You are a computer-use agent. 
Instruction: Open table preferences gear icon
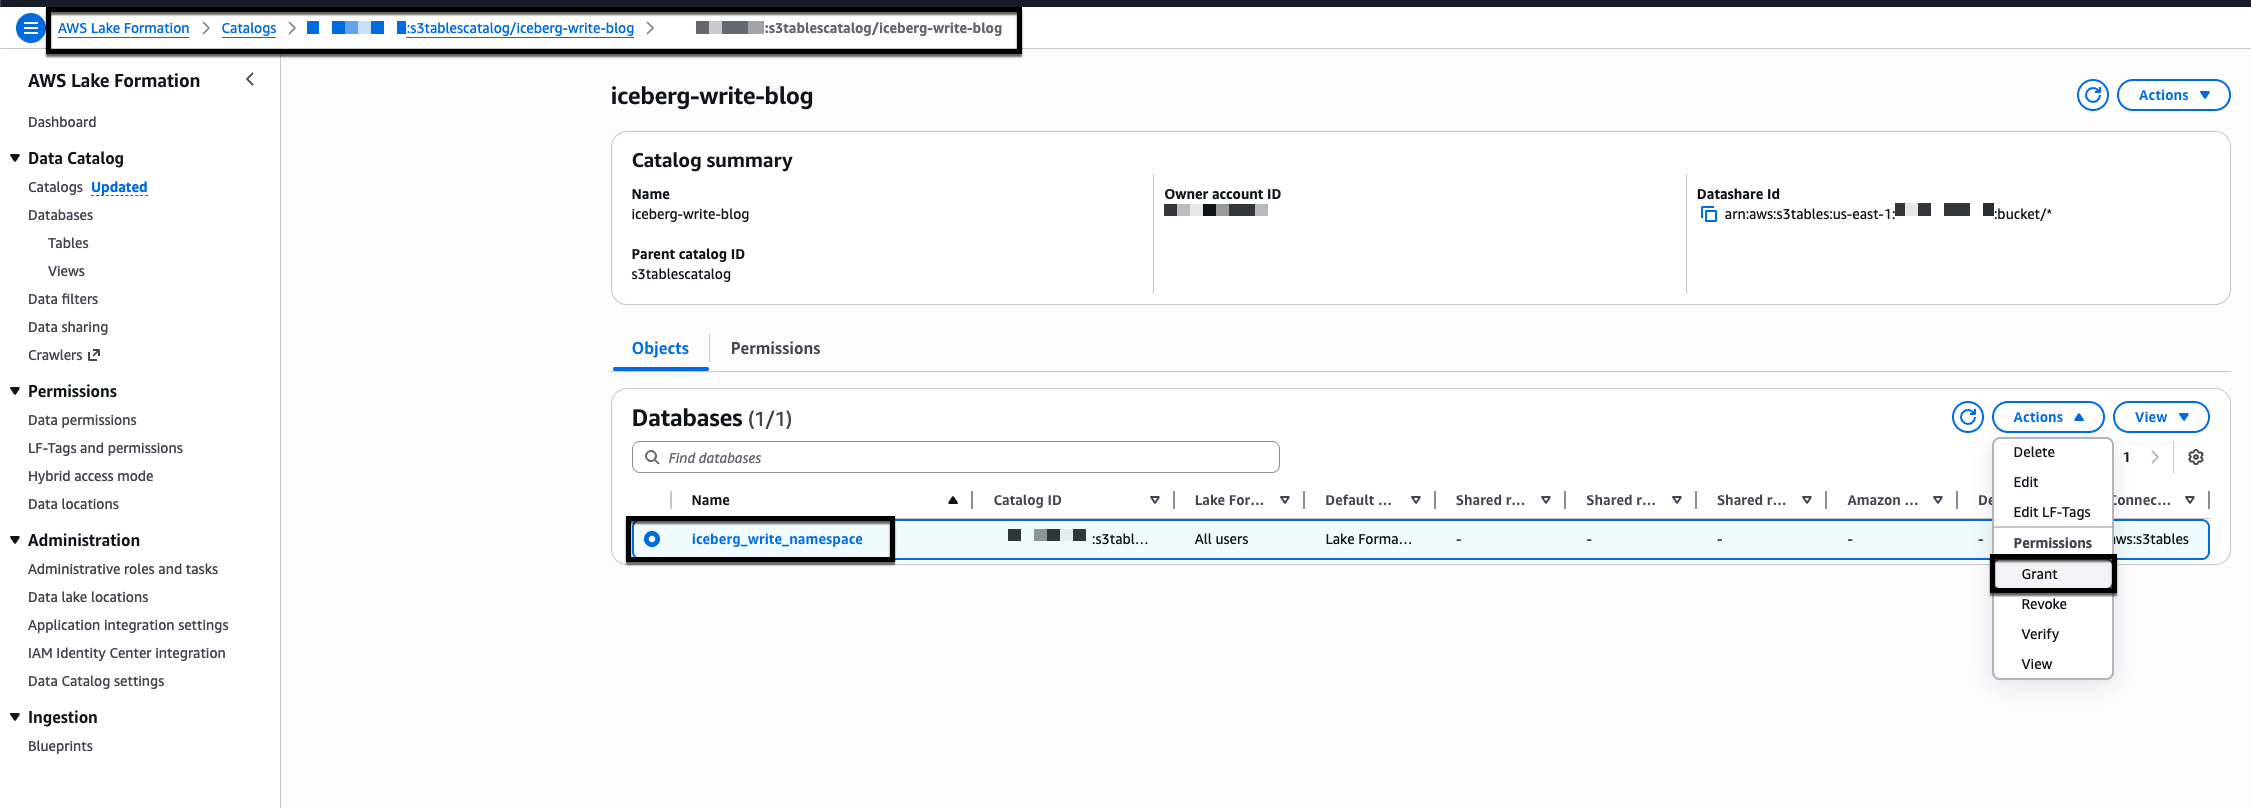(x=2196, y=457)
